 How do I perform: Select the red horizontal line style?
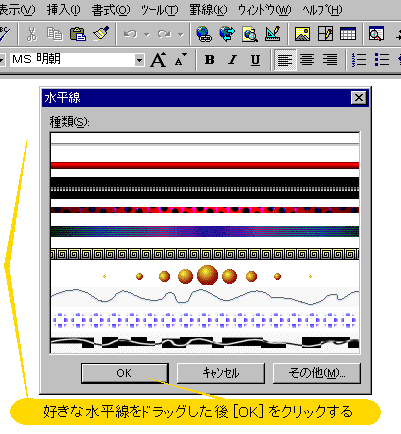pyautogui.click(x=205, y=165)
